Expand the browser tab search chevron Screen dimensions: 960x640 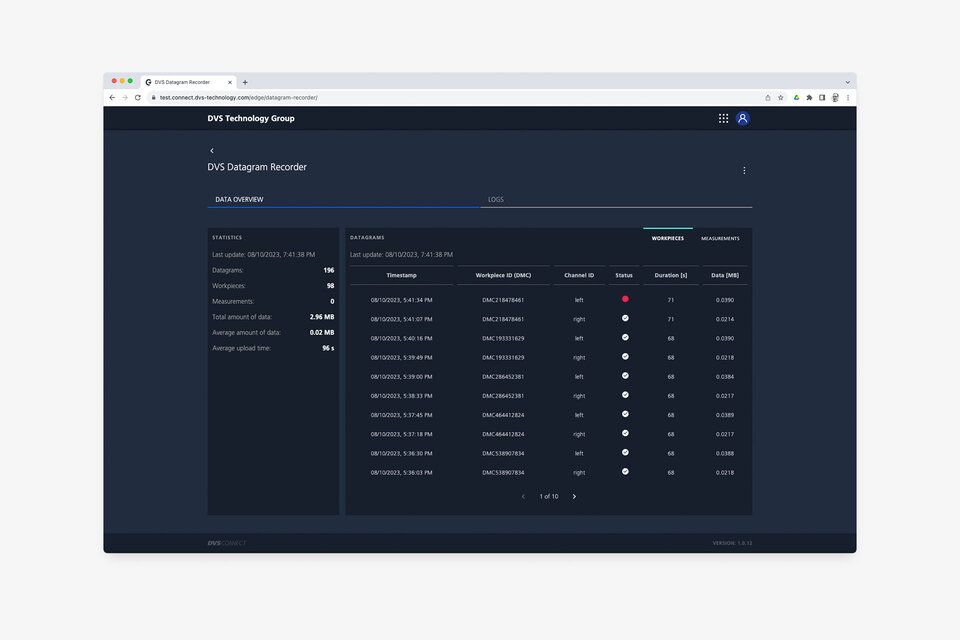(848, 82)
